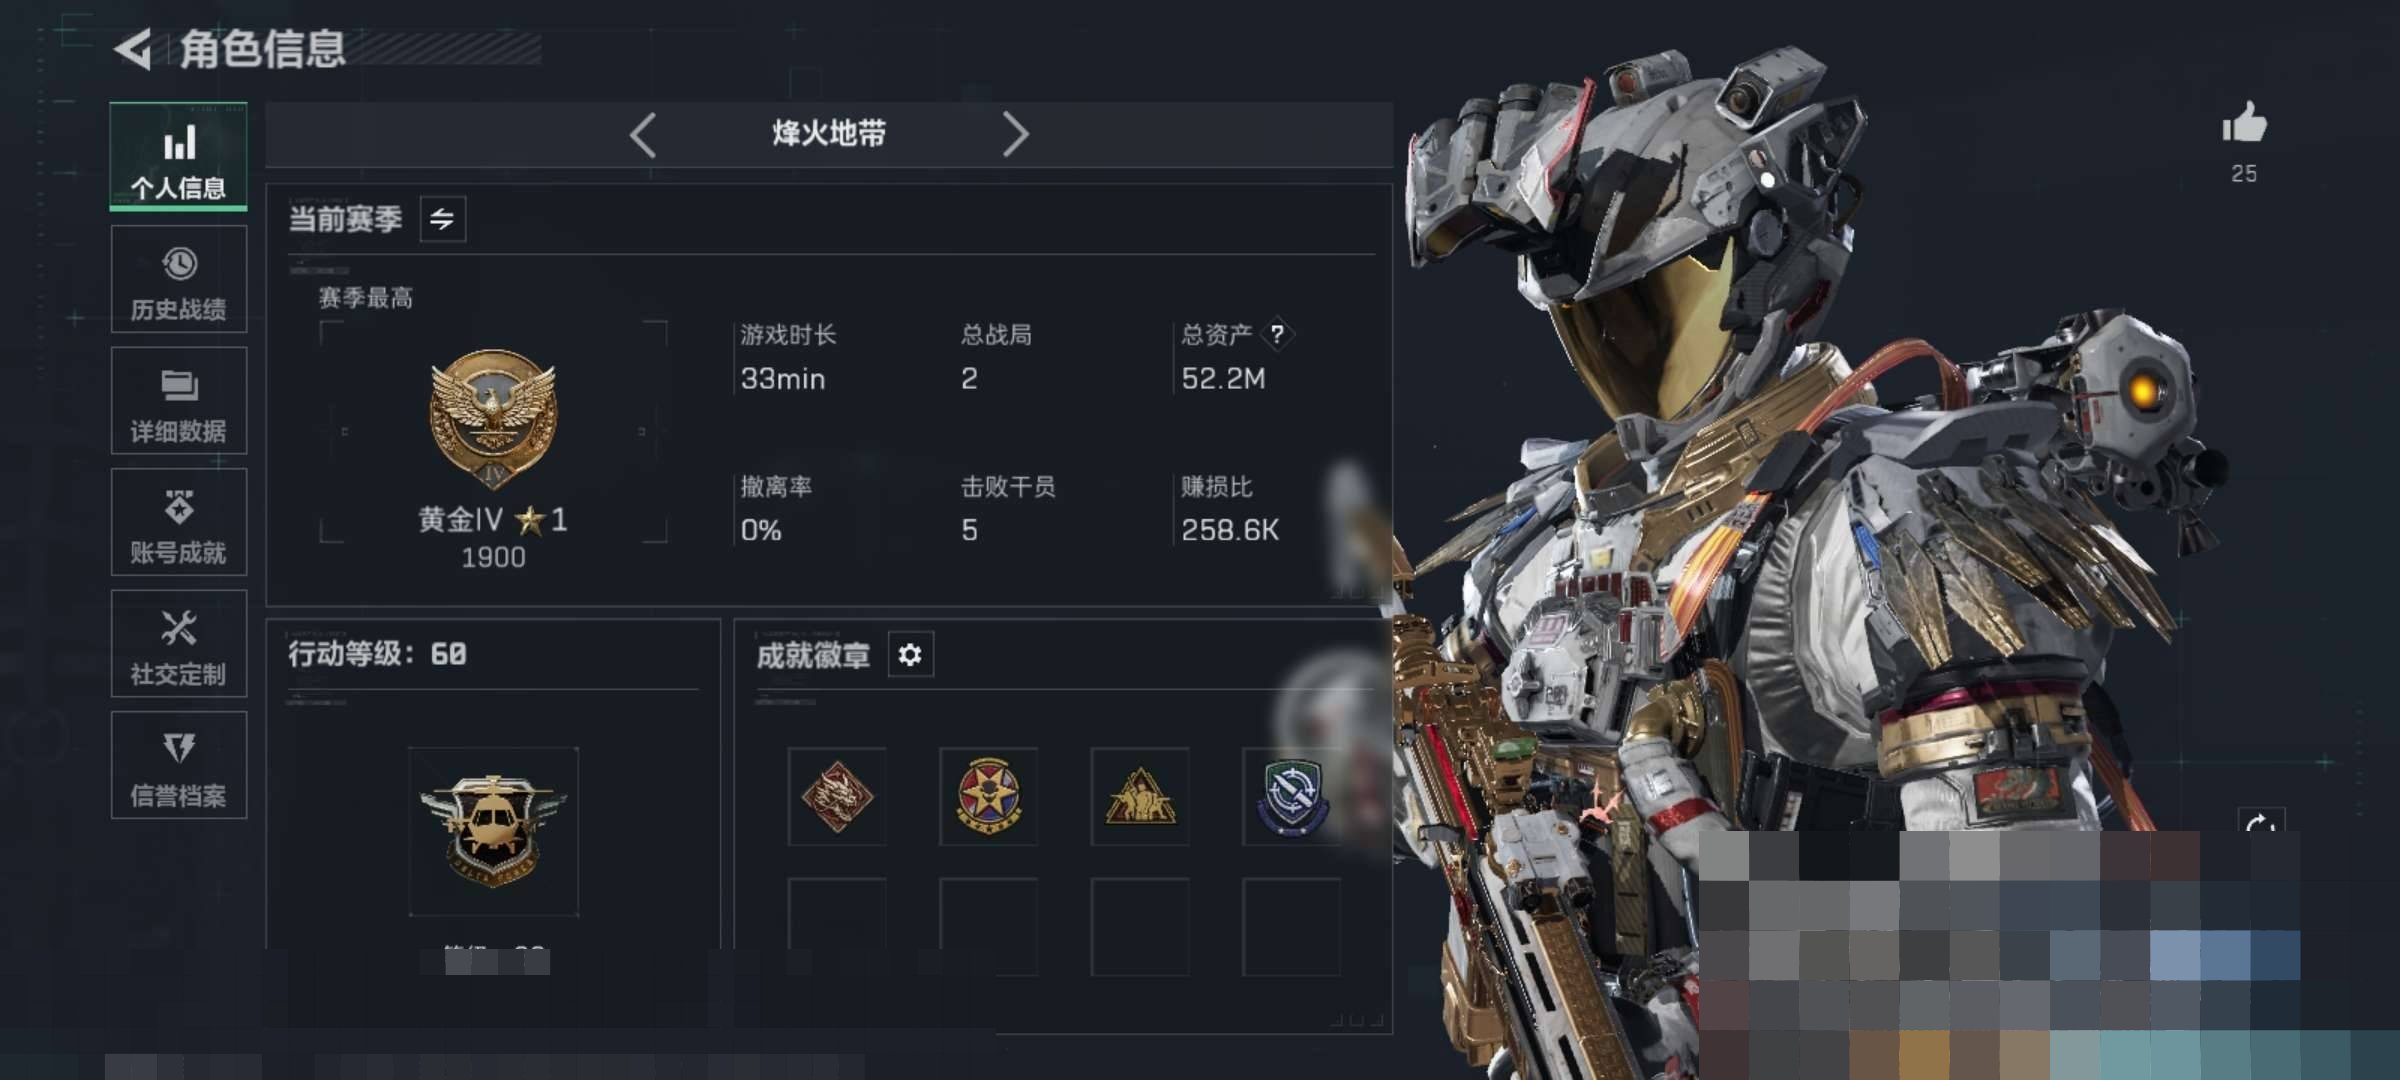Image resolution: width=2400 pixels, height=1080 pixels.
Task: Switch to the 详细数据 tab
Action: click(x=179, y=400)
